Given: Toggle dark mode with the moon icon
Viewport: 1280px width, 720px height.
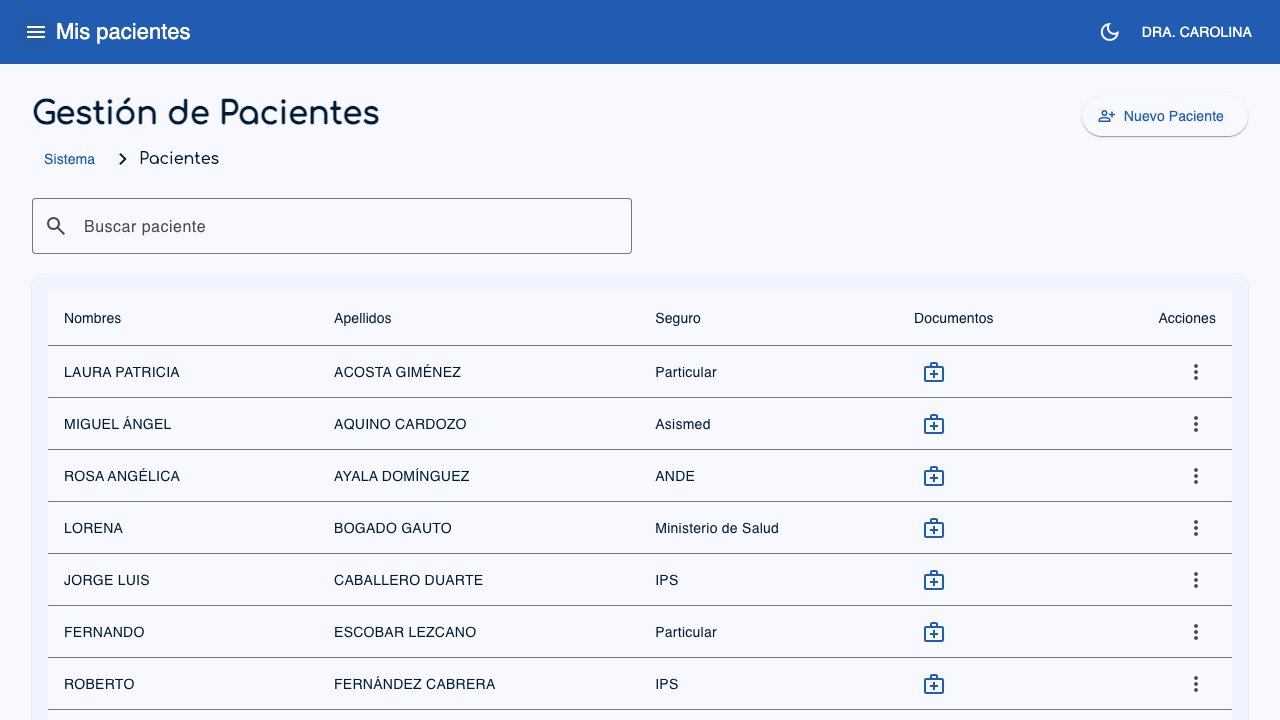Looking at the screenshot, I should pyautogui.click(x=1109, y=32).
